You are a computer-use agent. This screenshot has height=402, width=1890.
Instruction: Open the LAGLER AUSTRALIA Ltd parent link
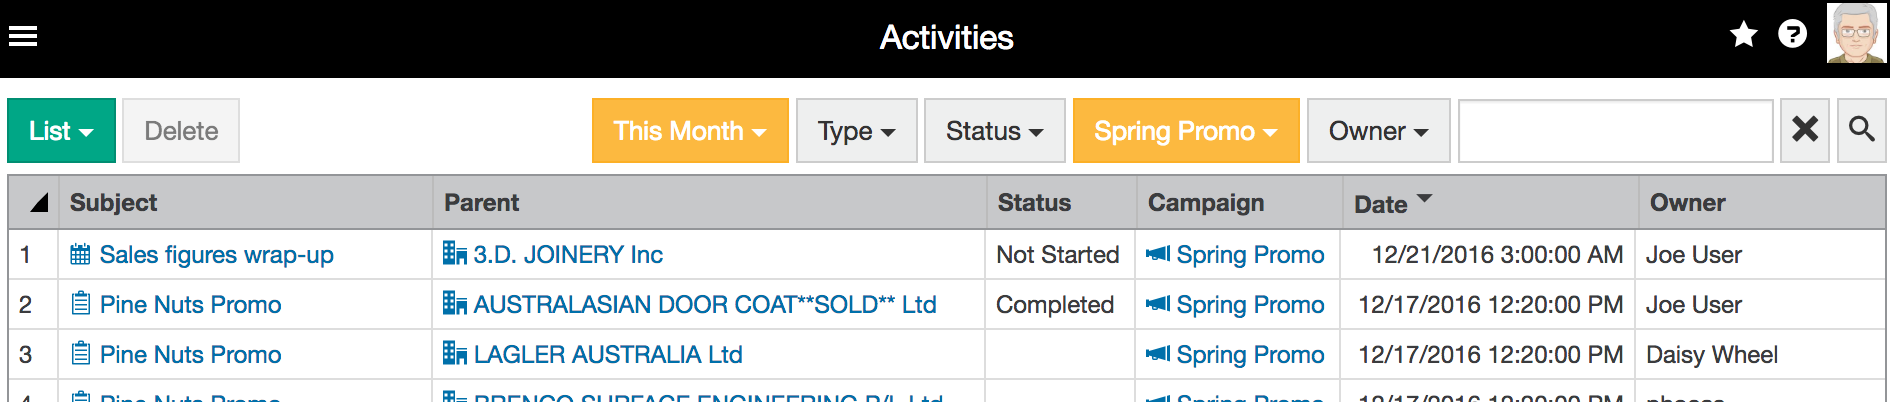pyautogui.click(x=607, y=354)
